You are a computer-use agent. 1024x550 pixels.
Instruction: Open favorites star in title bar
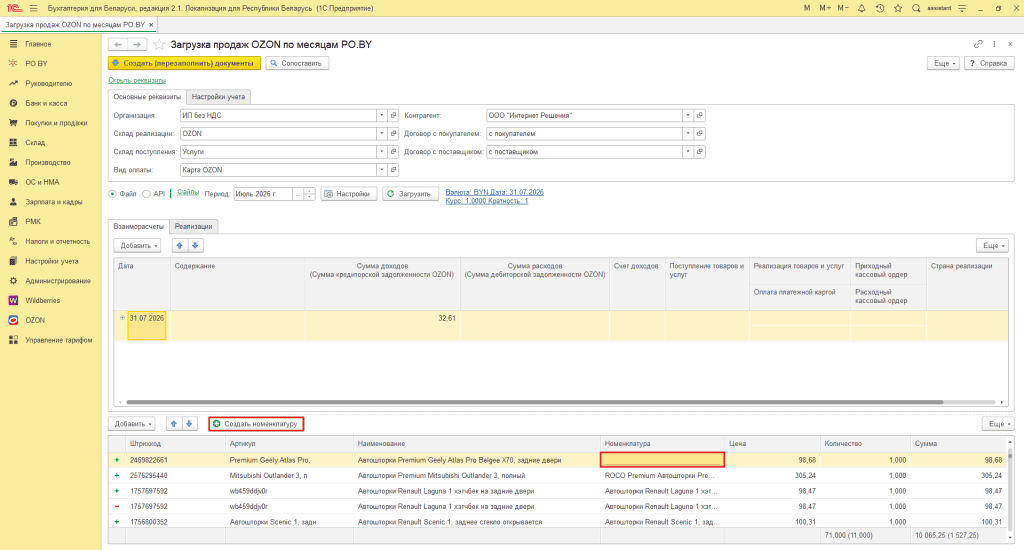[x=898, y=8]
